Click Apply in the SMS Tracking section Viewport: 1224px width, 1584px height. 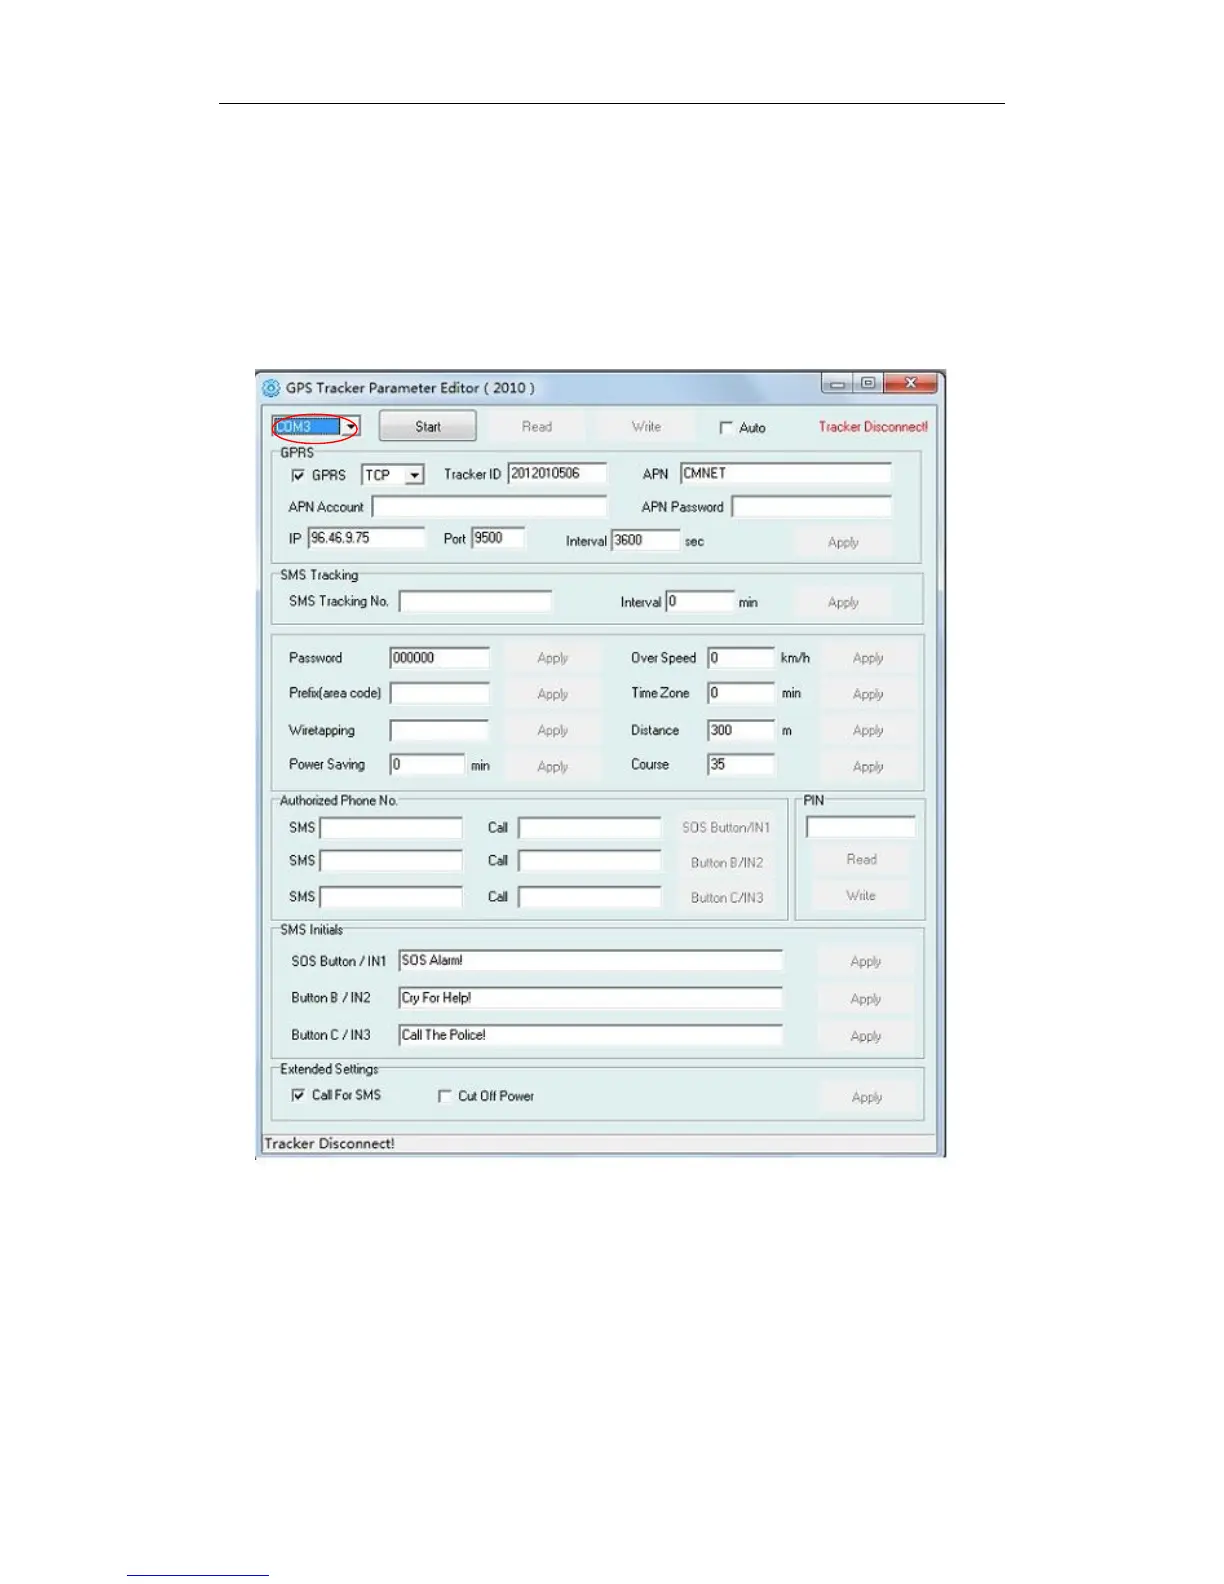pos(843,602)
